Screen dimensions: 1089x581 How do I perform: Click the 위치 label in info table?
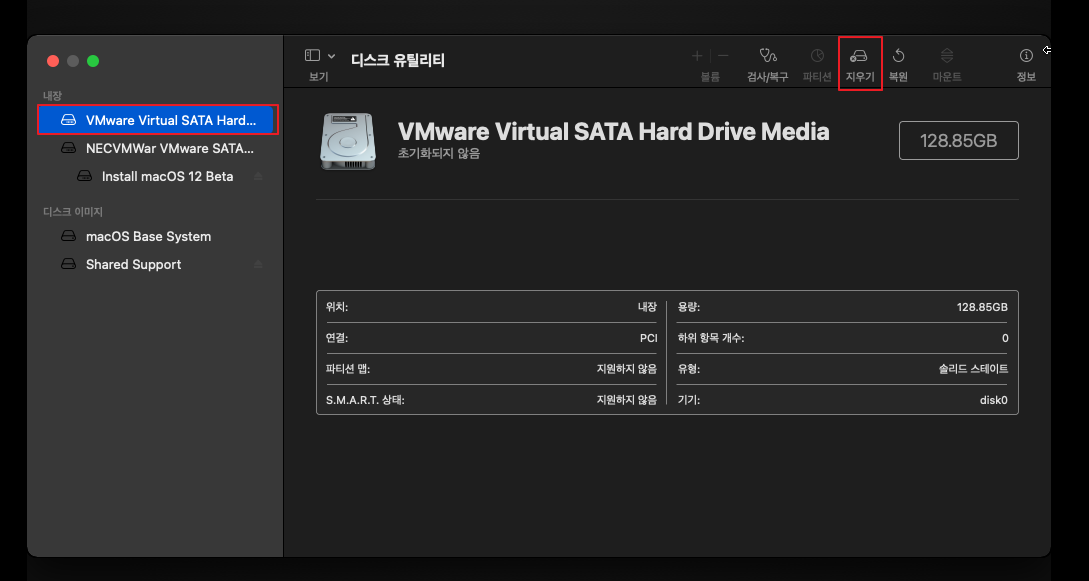pyautogui.click(x=337, y=307)
